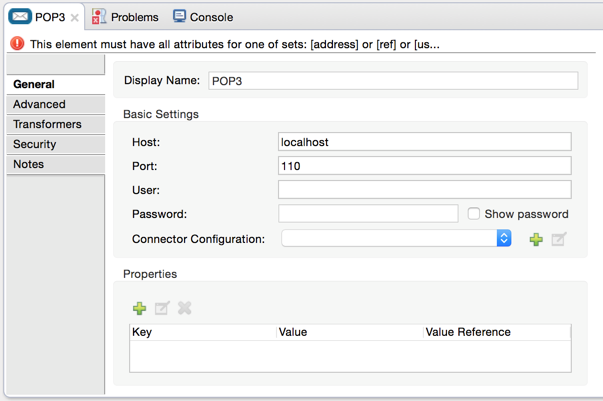Focus the Port input field
Image resolution: width=603 pixels, height=401 pixels.
425,166
